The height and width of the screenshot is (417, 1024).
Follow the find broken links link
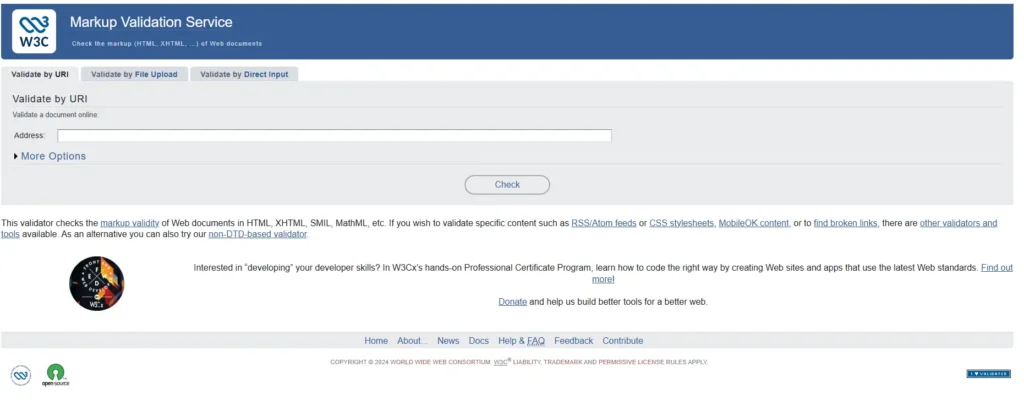pos(846,223)
